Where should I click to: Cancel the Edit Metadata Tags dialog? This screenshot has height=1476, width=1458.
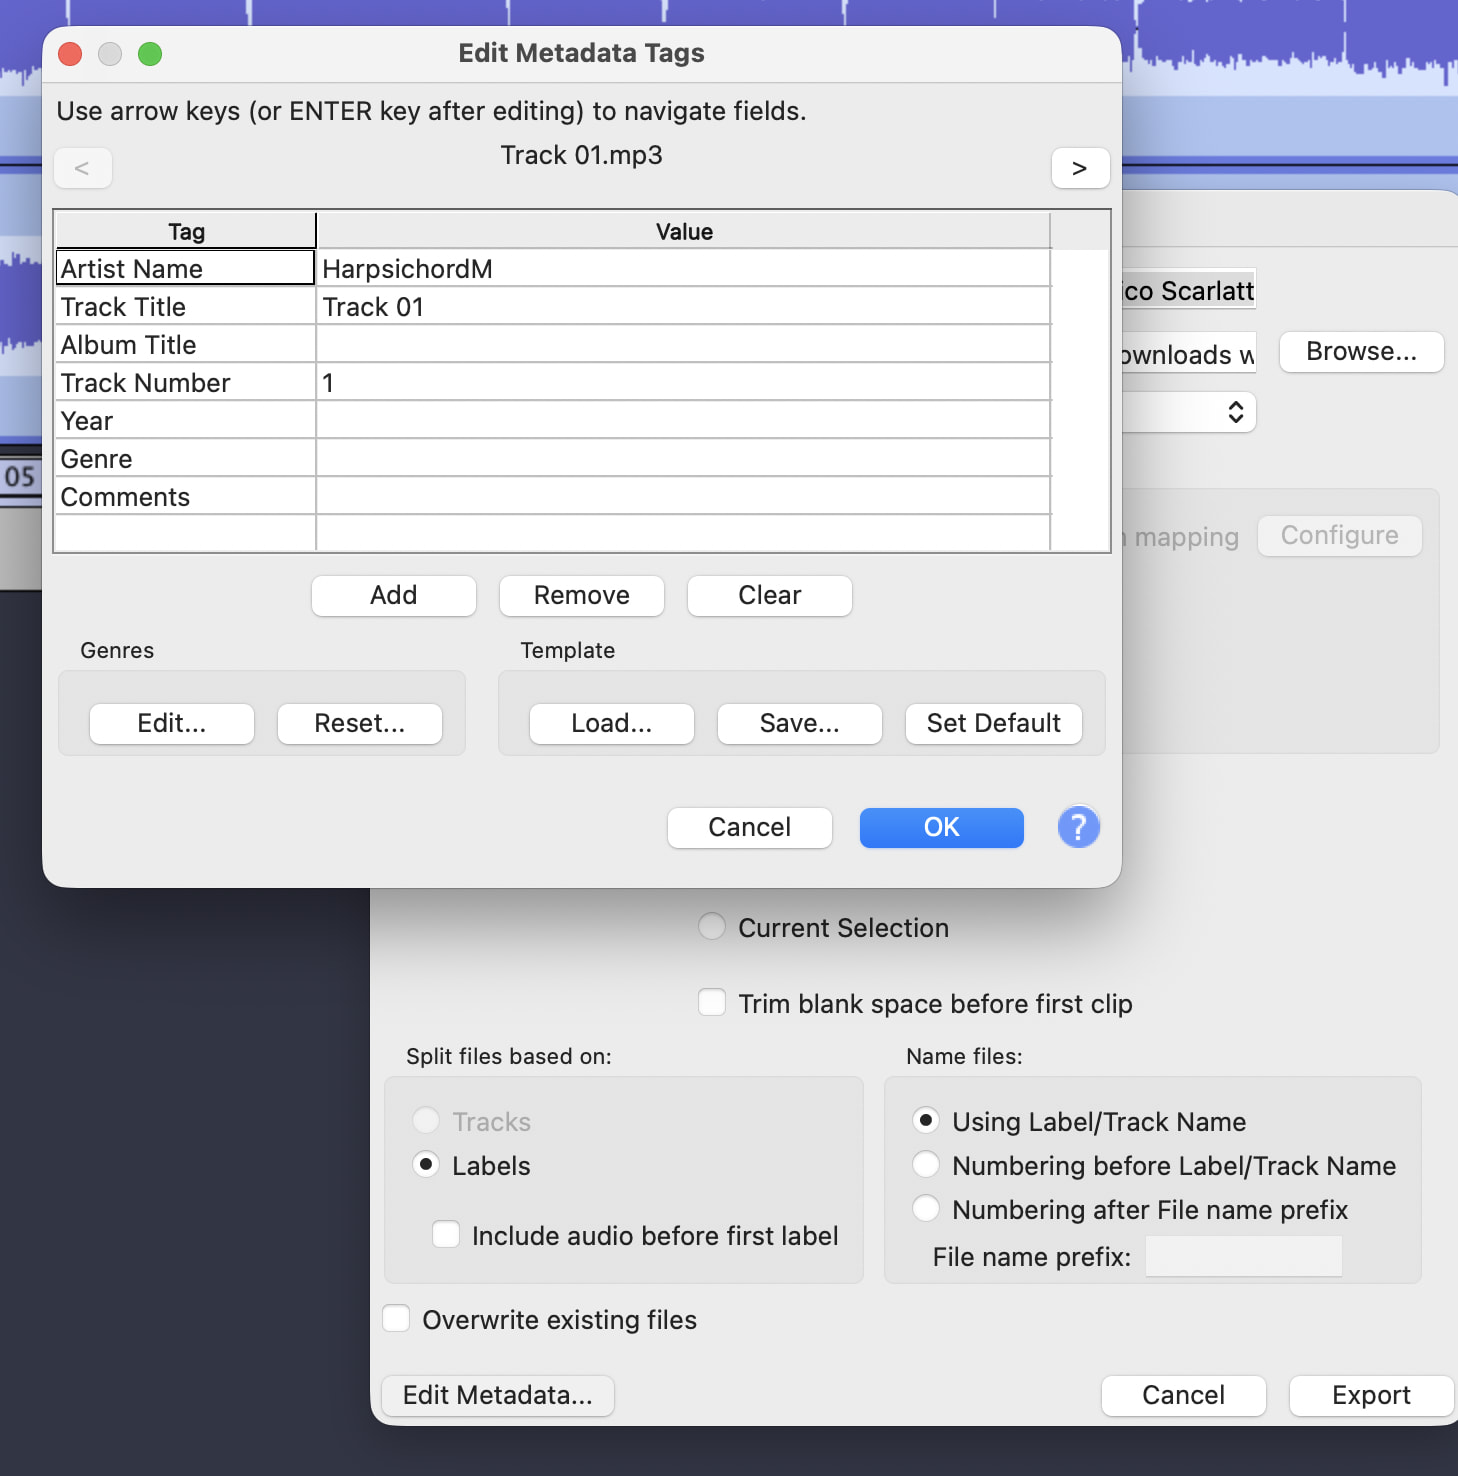coord(750,827)
